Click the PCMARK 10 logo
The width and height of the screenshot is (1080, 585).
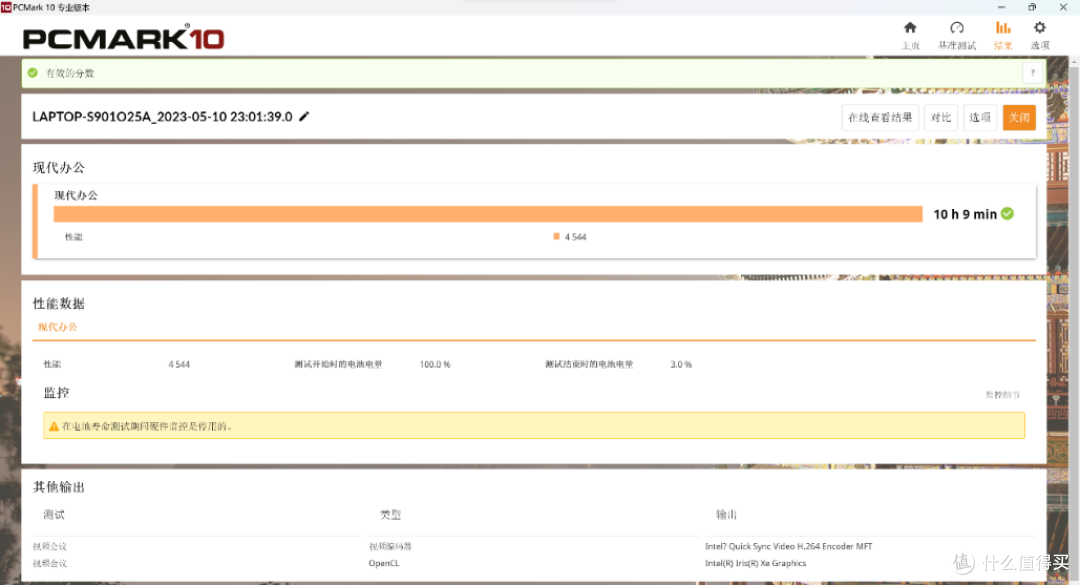pos(123,37)
